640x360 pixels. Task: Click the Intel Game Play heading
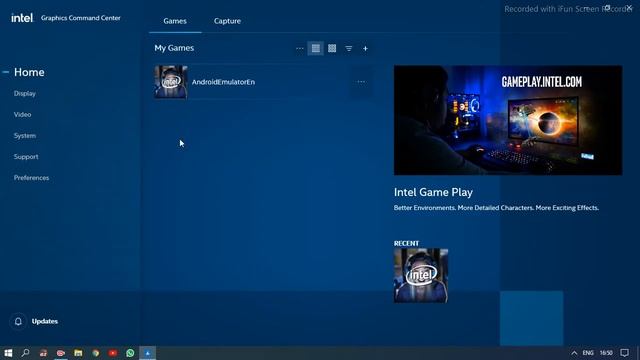(433, 192)
